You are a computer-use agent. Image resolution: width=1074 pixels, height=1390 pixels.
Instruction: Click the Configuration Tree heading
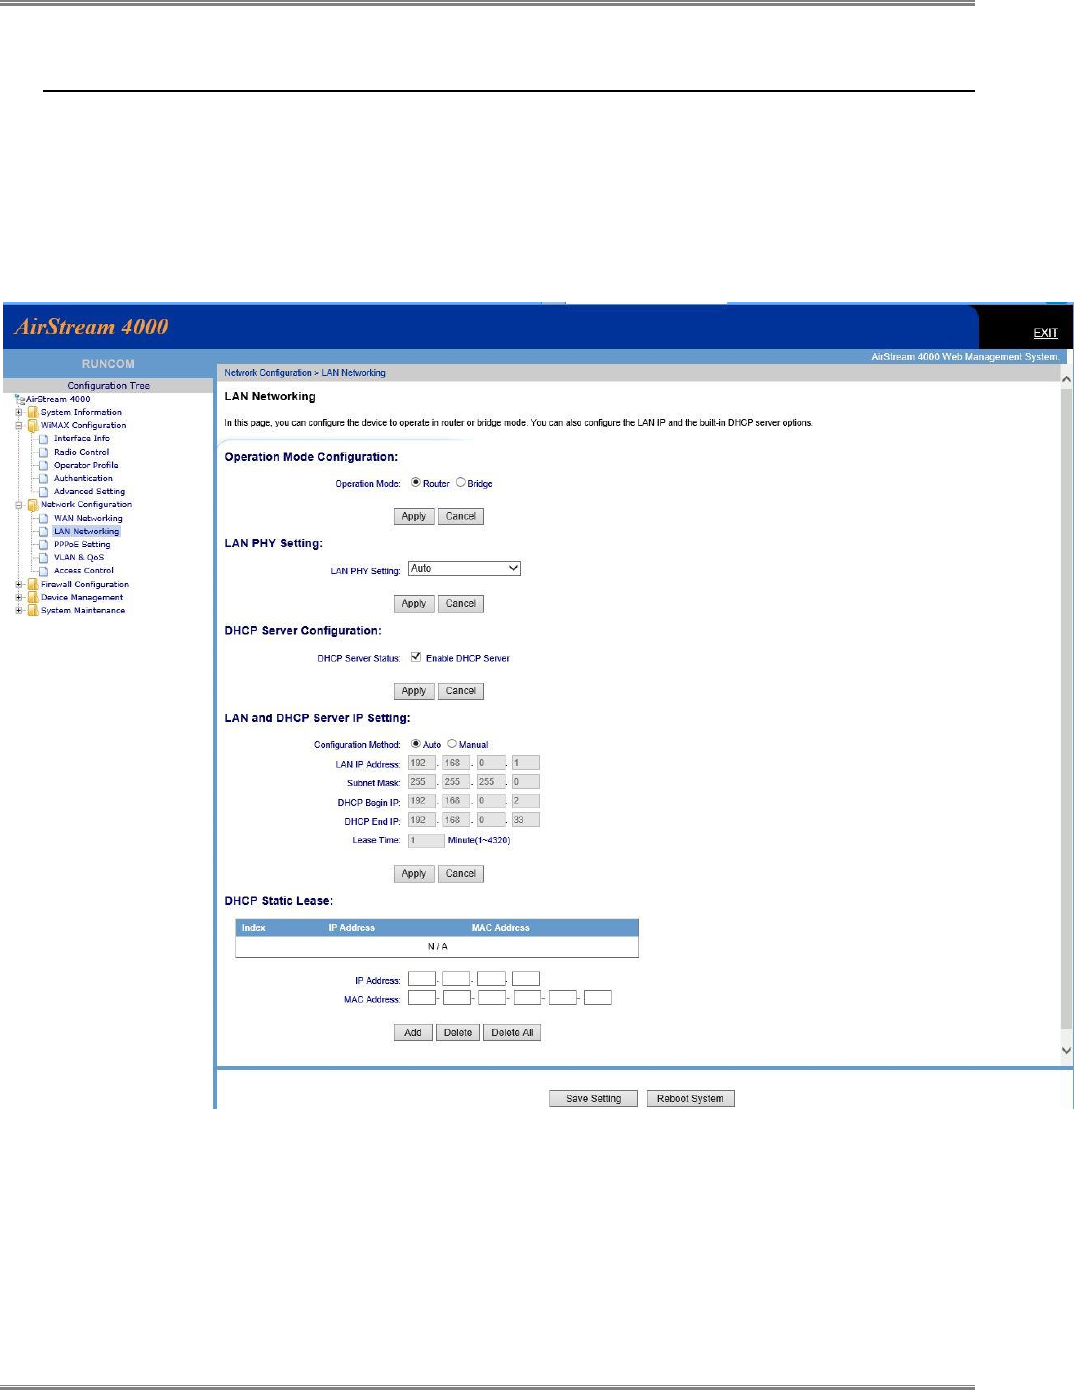click(108, 385)
